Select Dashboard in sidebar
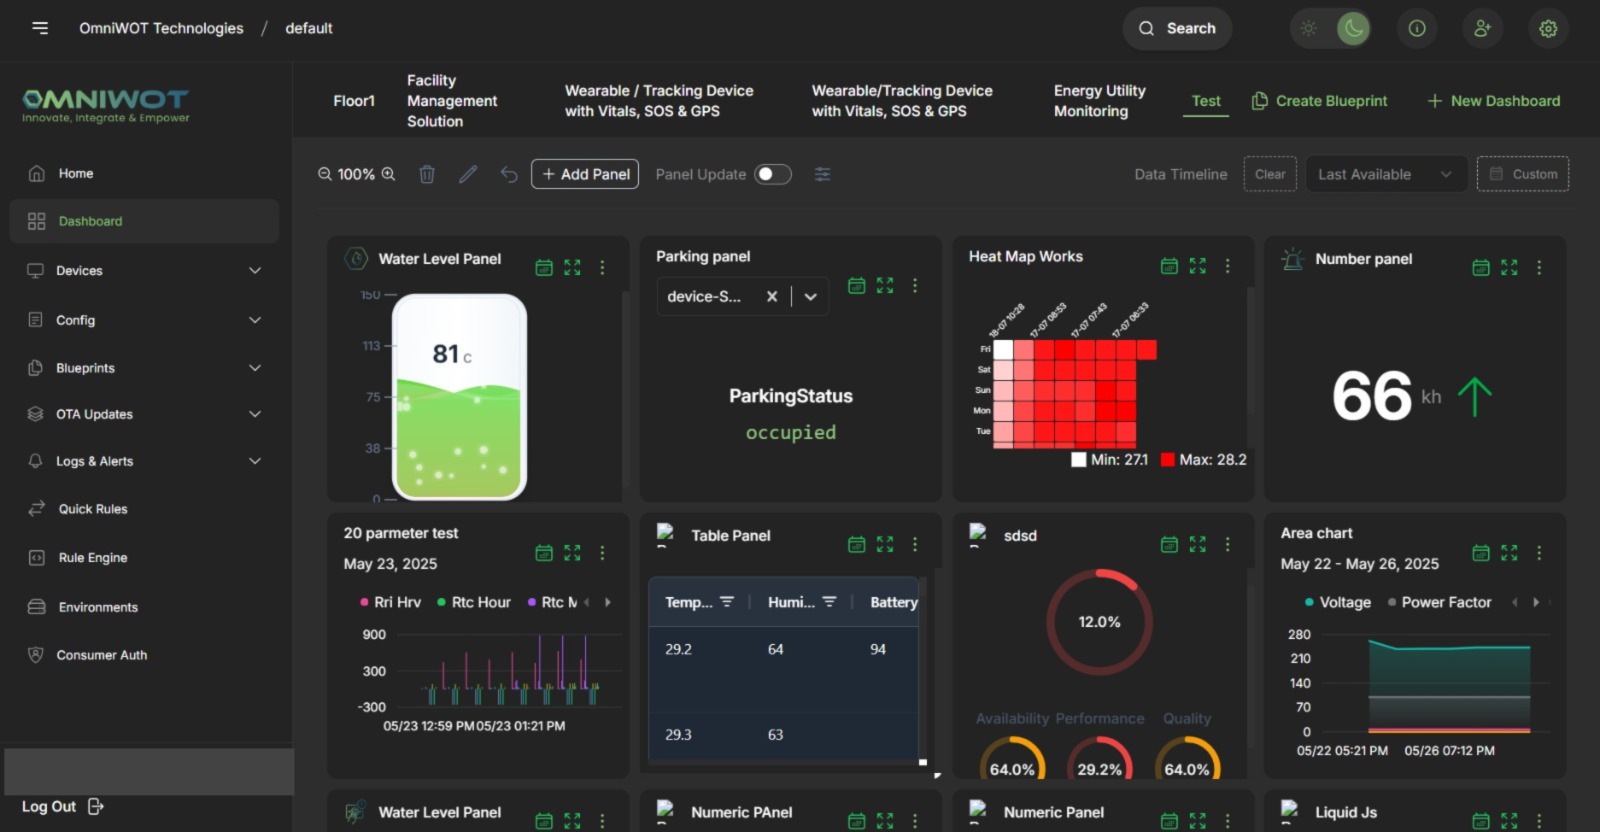Image resolution: width=1600 pixels, height=832 pixels. click(x=144, y=221)
